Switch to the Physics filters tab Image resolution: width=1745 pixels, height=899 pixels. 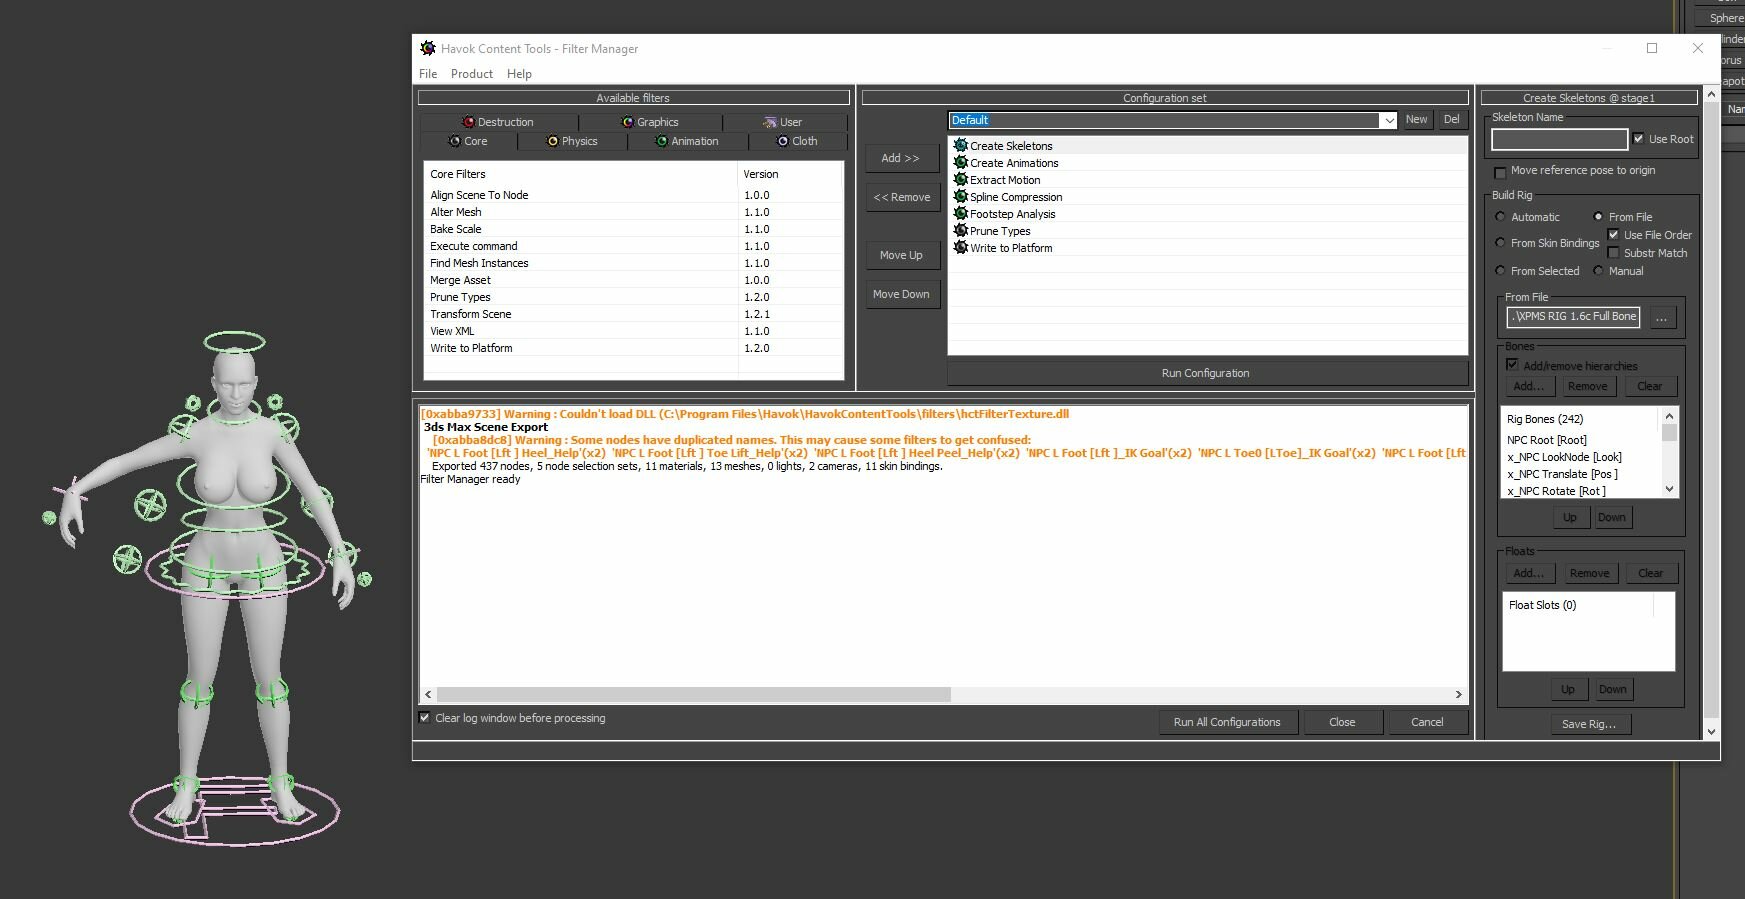tap(572, 141)
